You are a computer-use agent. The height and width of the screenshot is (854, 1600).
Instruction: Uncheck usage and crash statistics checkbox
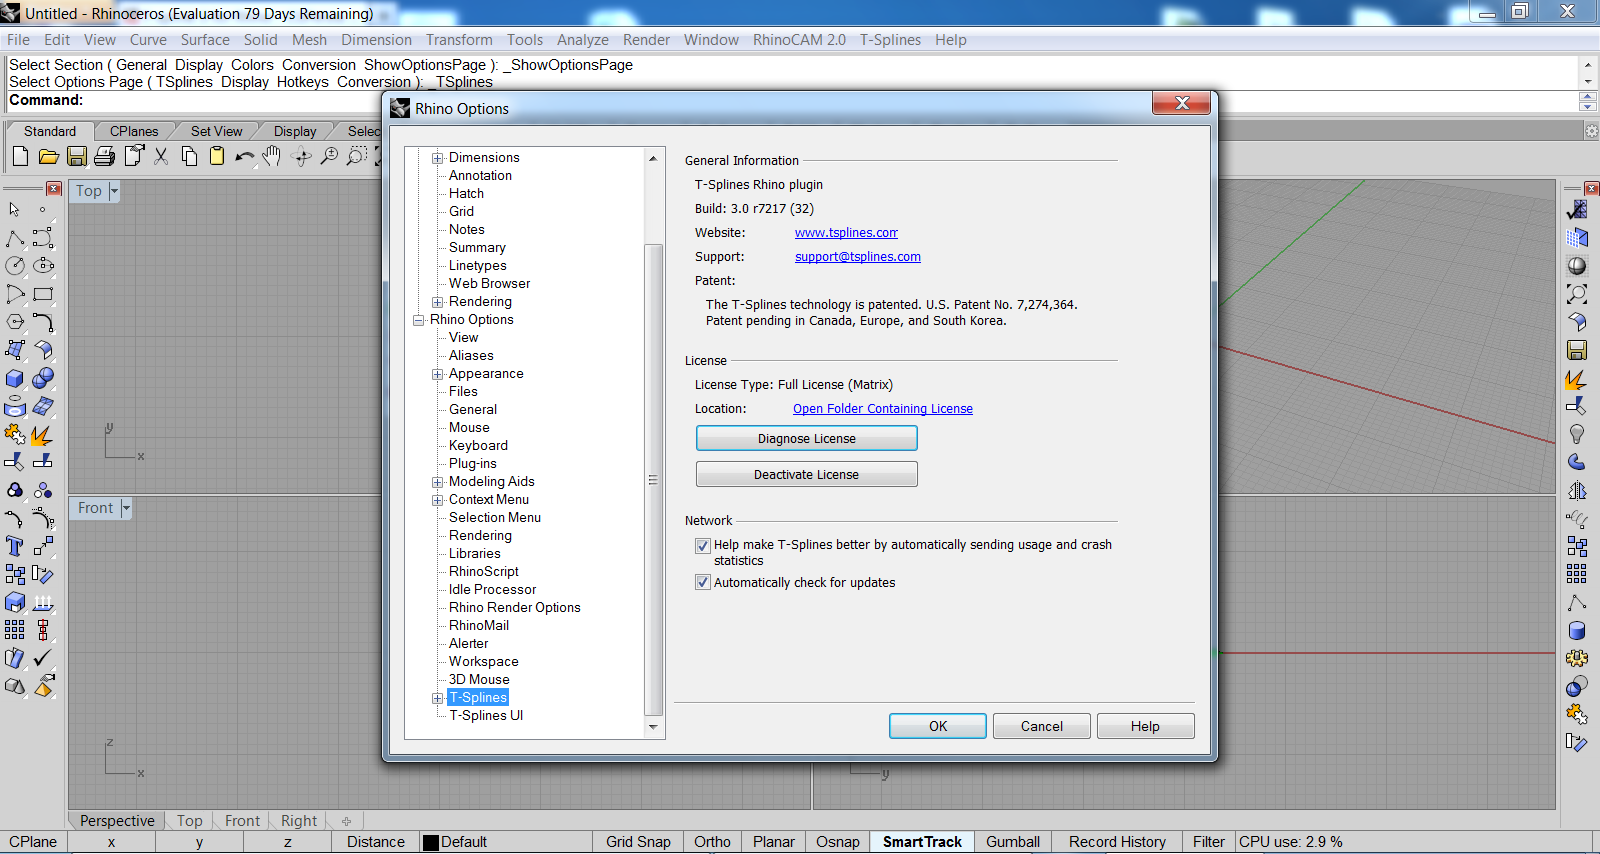[x=703, y=546]
